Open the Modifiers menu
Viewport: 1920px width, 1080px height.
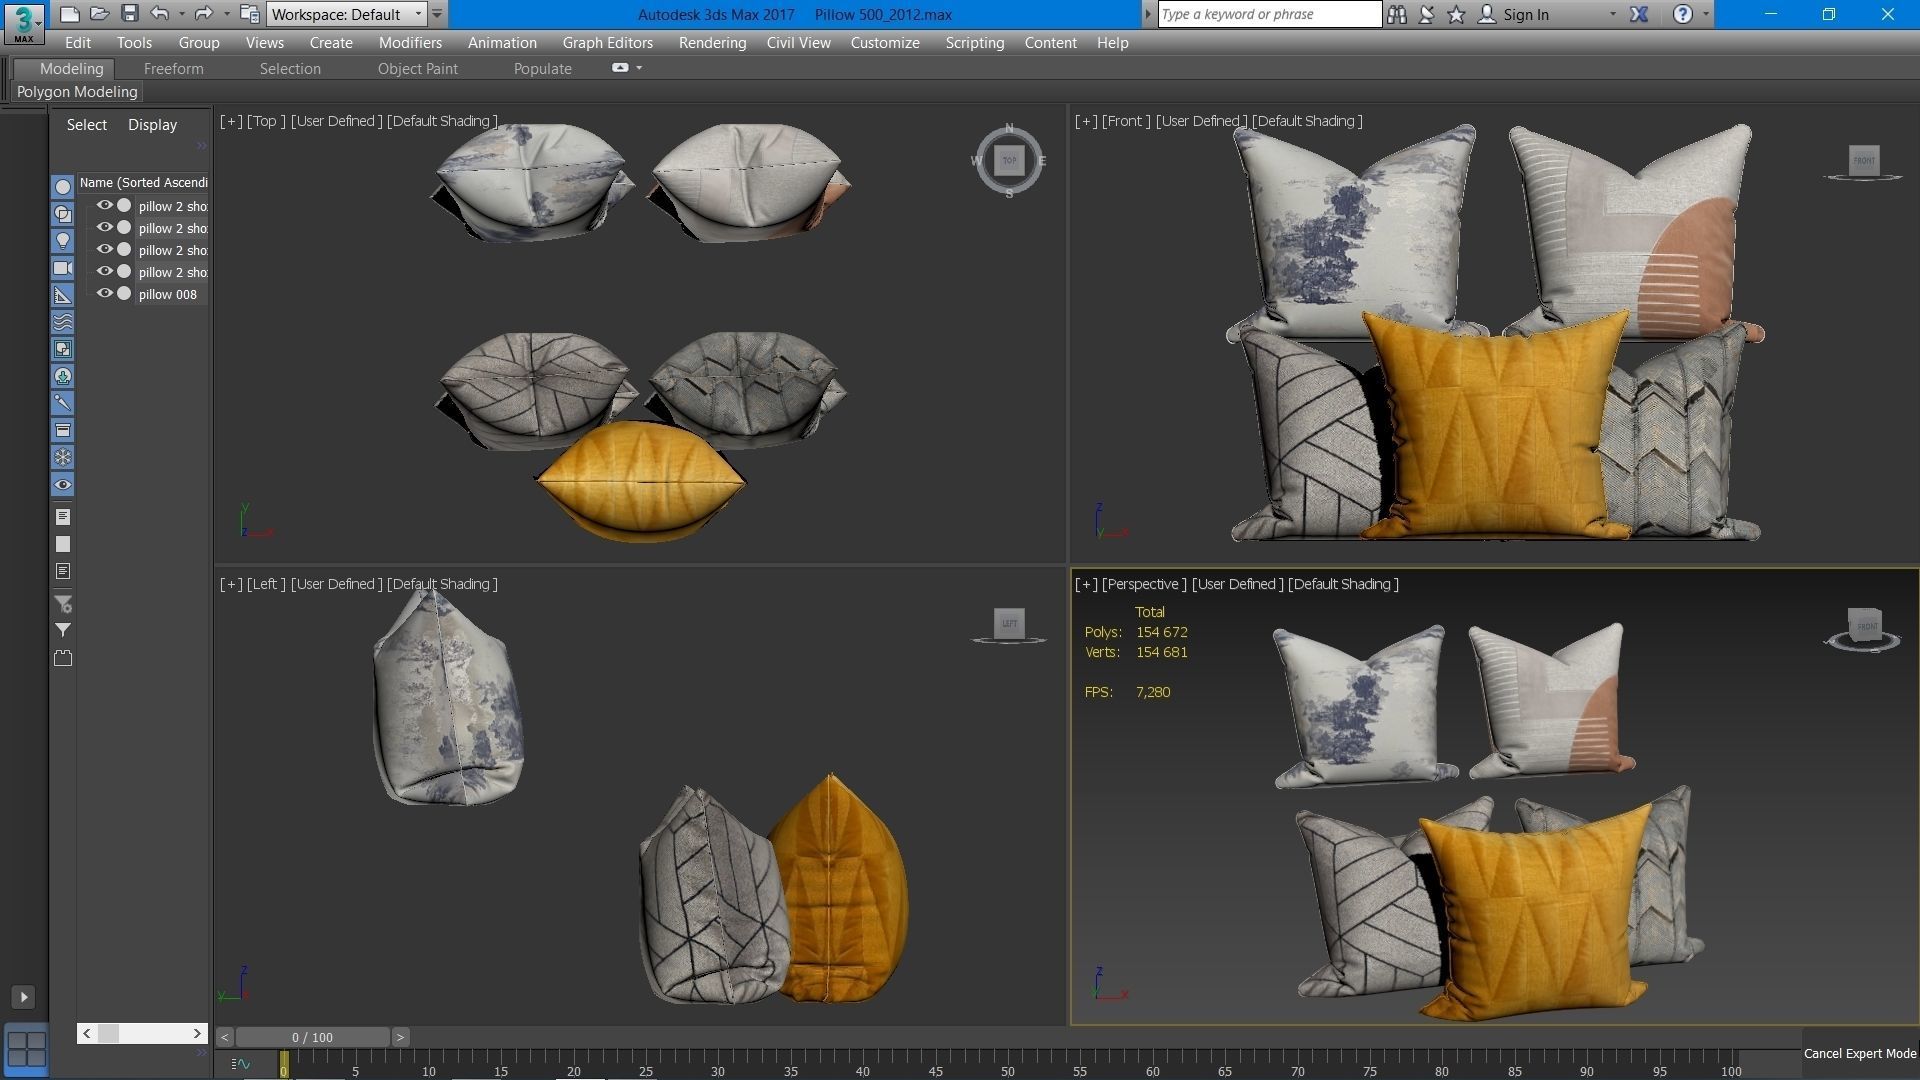[x=410, y=43]
